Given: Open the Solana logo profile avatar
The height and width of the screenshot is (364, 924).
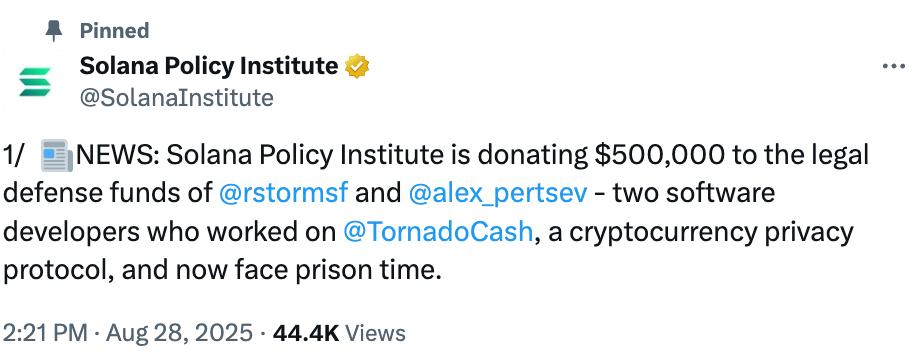Looking at the screenshot, I should point(35,82).
